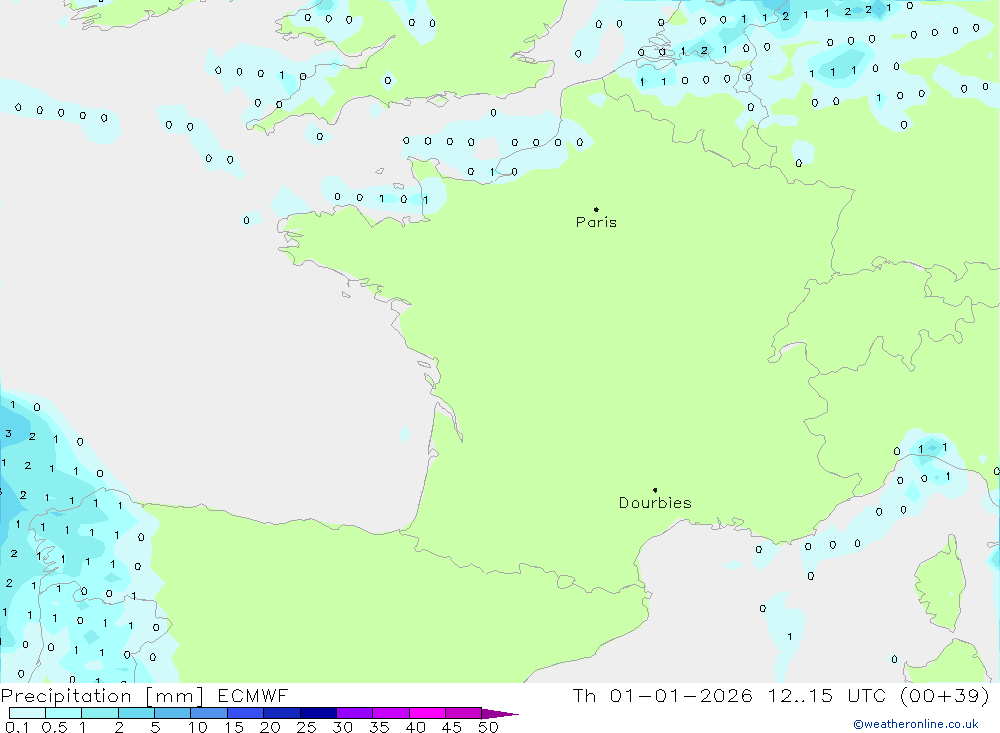
Task: Click the "[mm]" unit label
Action: coord(174,696)
